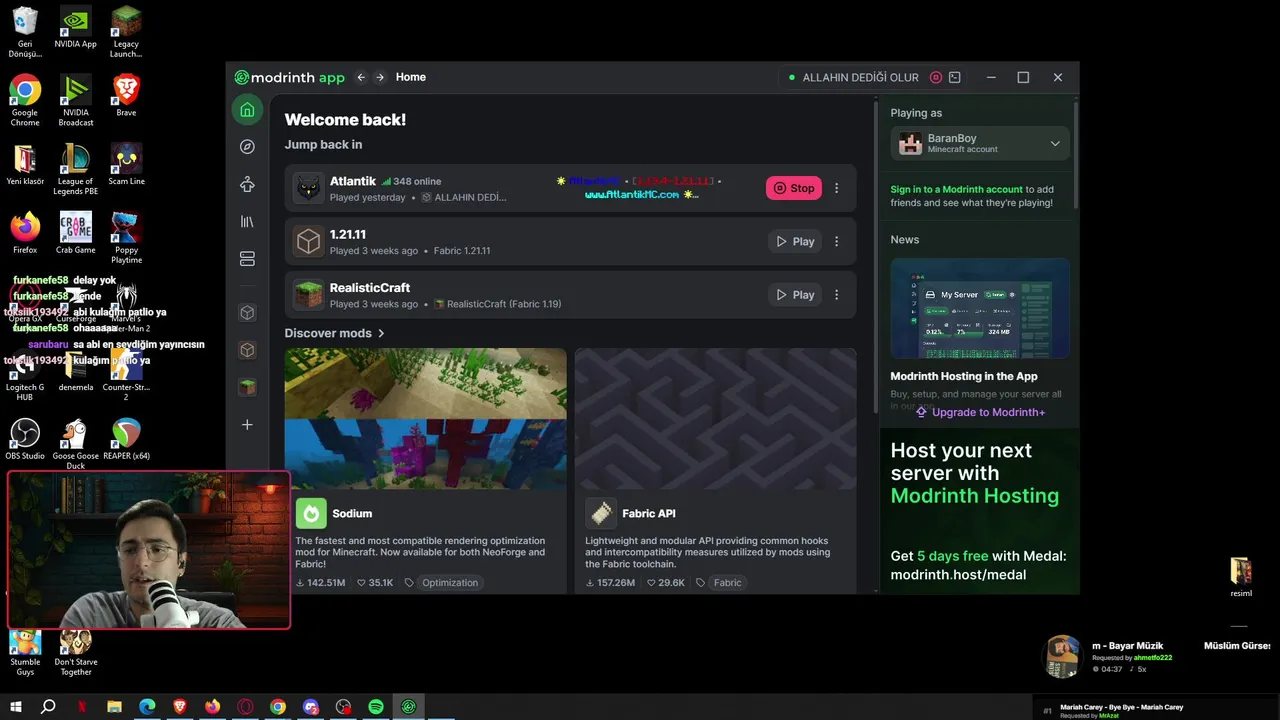This screenshot has height=720, width=1280.
Task: Open File Explorer in the taskbar
Action: pos(114,707)
